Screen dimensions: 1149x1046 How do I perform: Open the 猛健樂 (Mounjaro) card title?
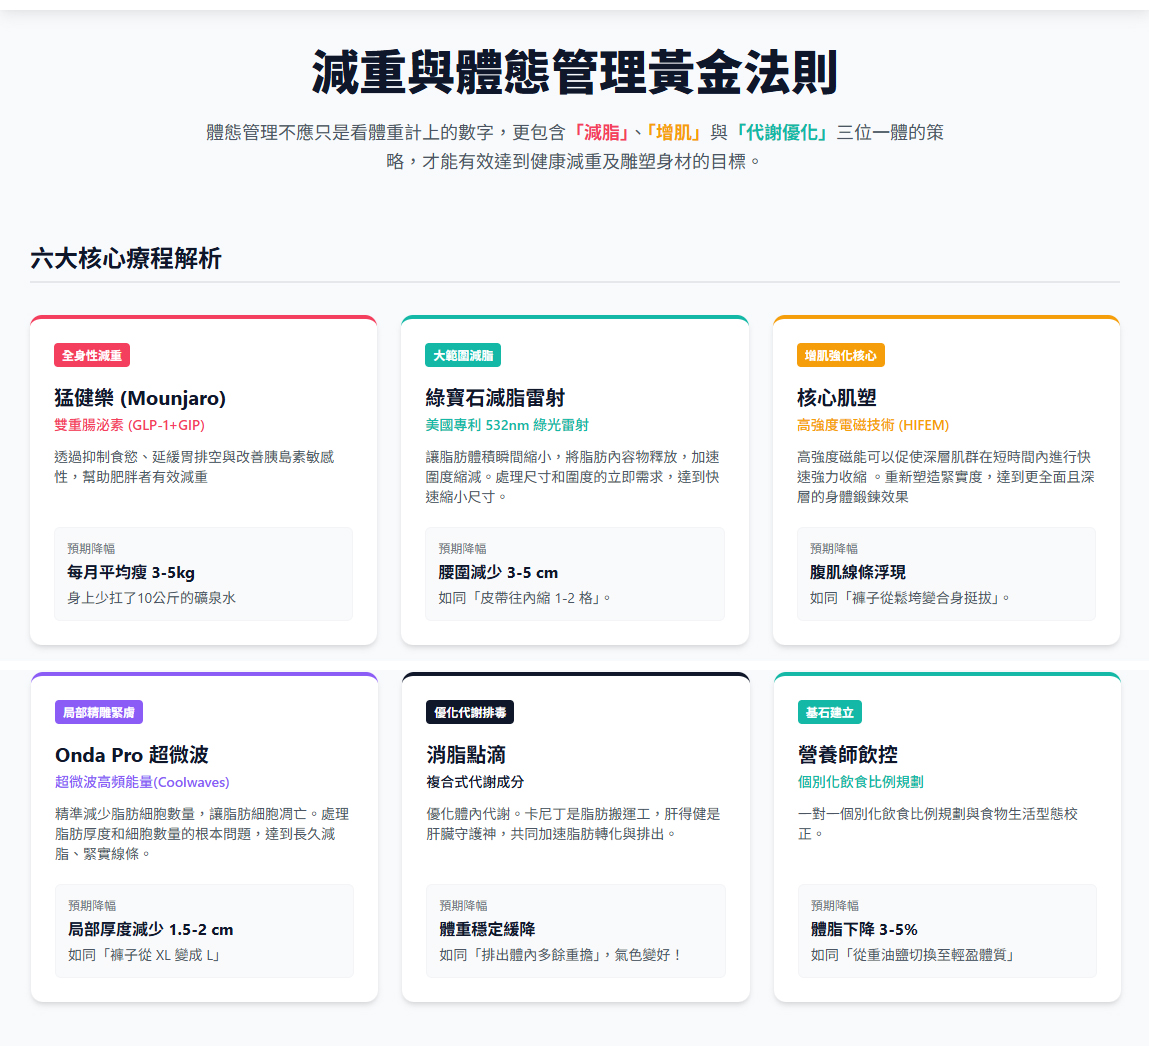coord(140,398)
